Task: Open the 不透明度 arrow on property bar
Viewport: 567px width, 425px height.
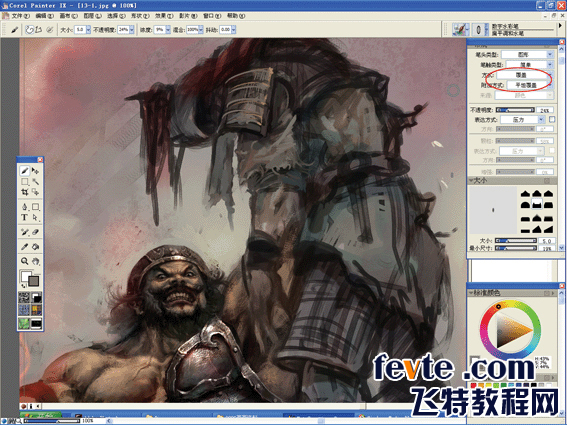Action: [132, 30]
